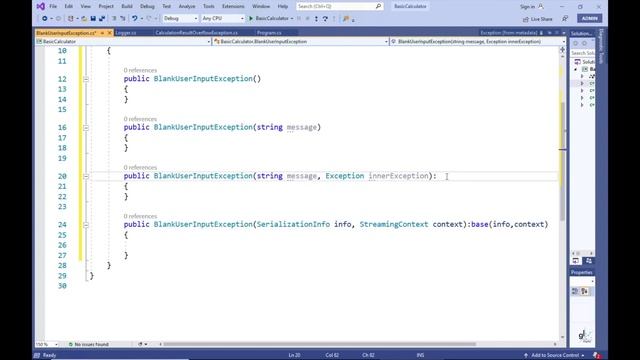Open the Debug configuration dropdown

tap(180, 18)
